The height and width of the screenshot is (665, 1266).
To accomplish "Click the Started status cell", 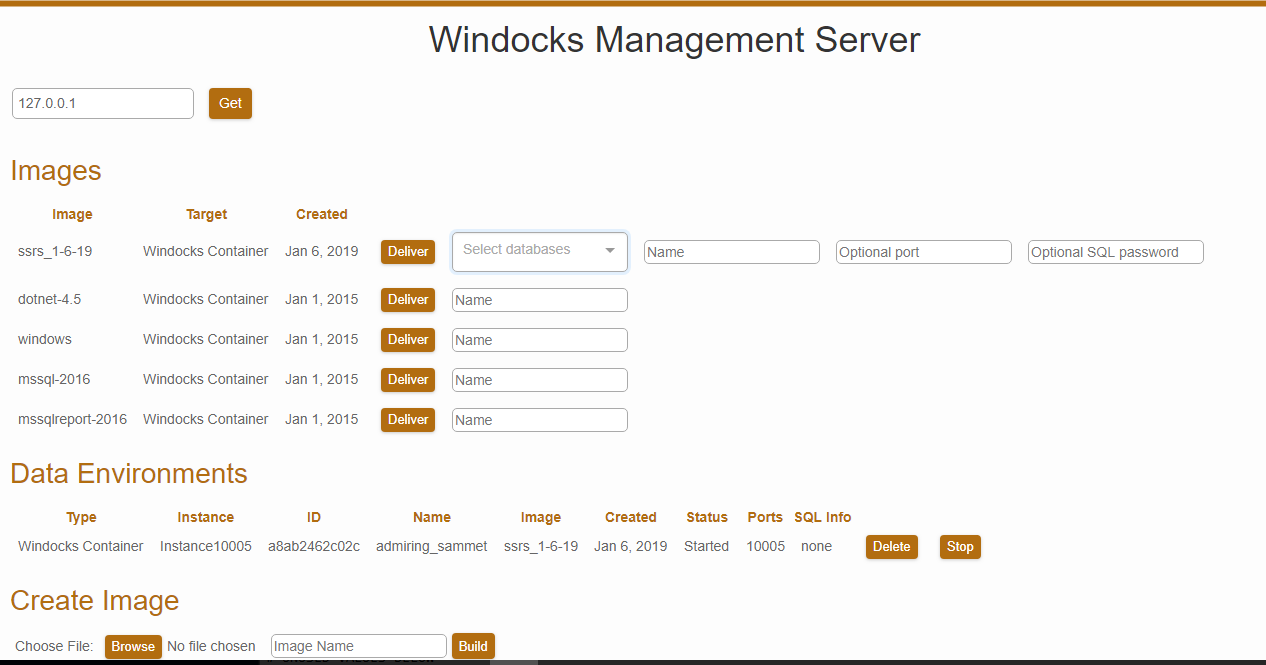I will pos(707,546).
